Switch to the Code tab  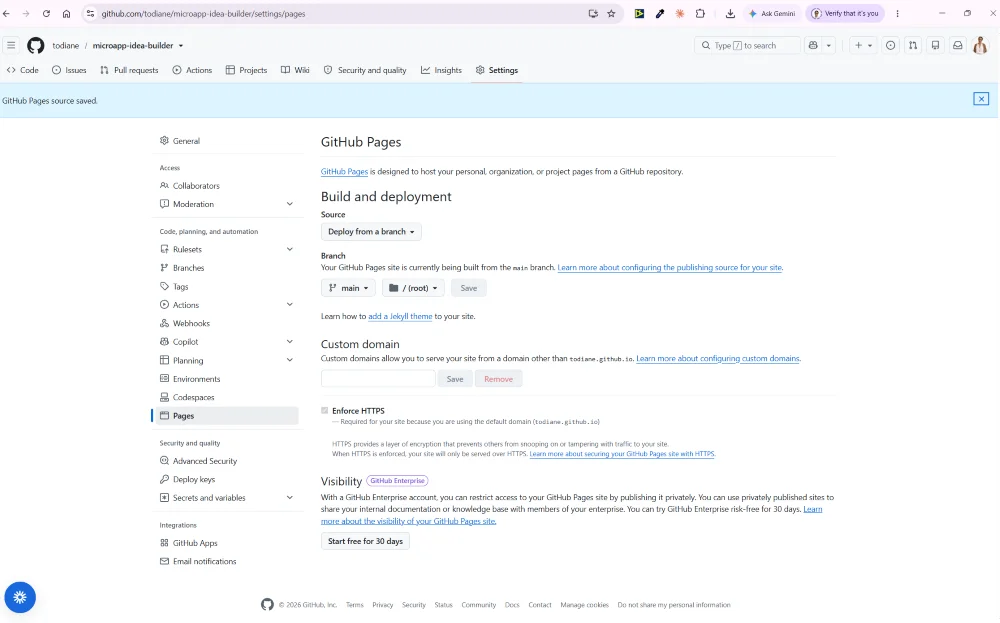(x=22, y=70)
